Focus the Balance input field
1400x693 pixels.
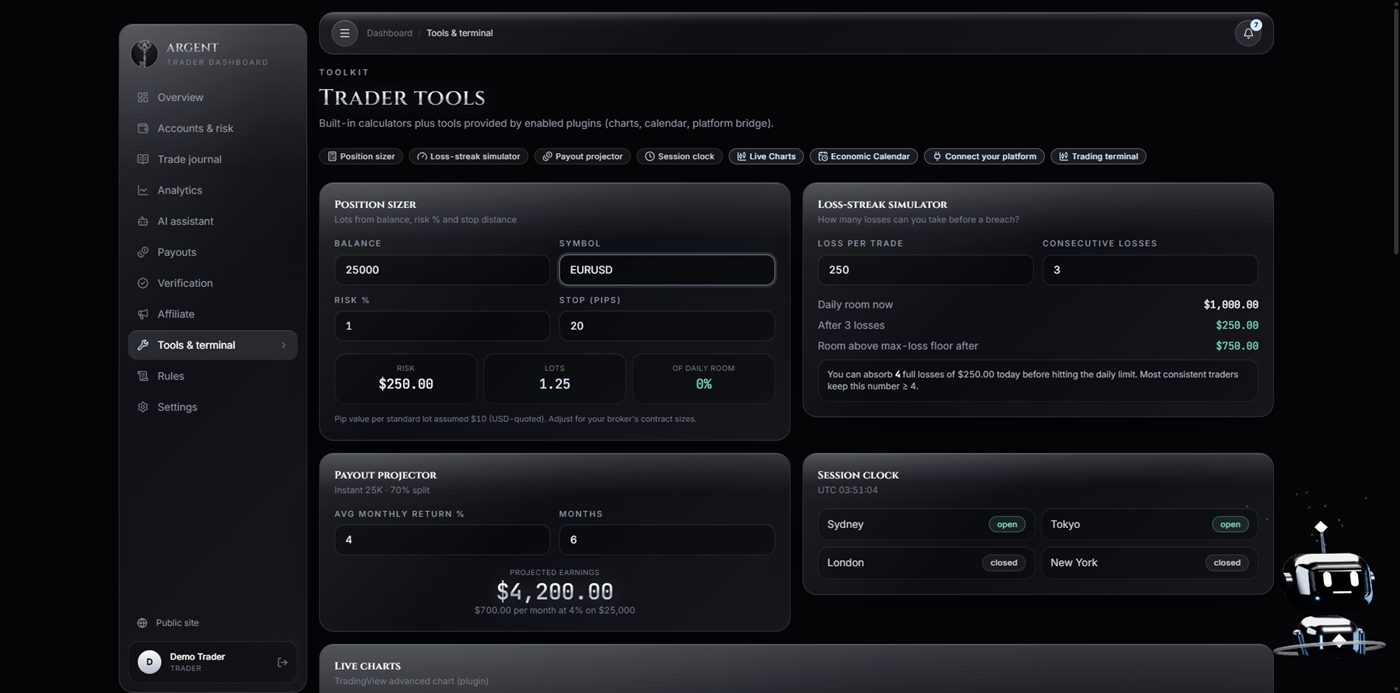(442, 270)
